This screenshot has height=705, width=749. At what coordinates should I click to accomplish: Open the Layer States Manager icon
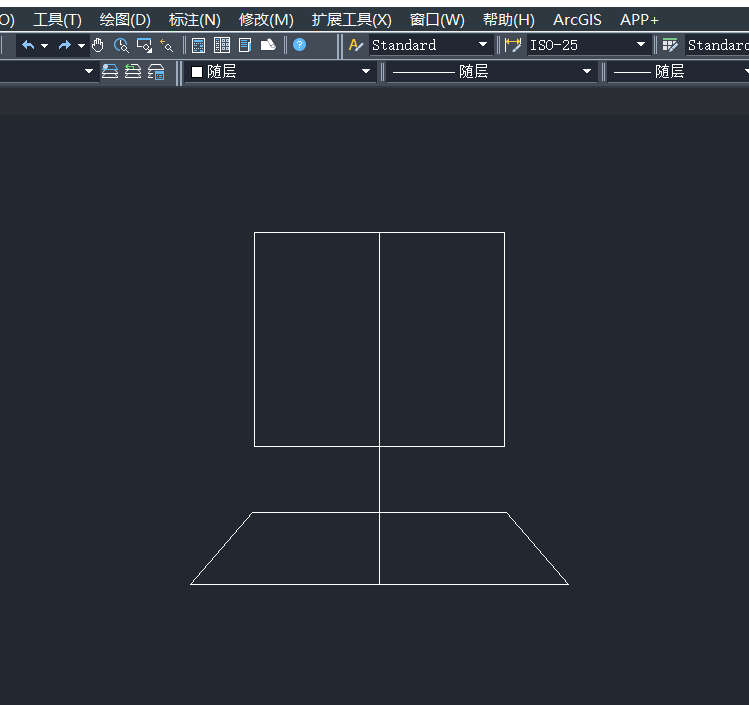tap(156, 72)
